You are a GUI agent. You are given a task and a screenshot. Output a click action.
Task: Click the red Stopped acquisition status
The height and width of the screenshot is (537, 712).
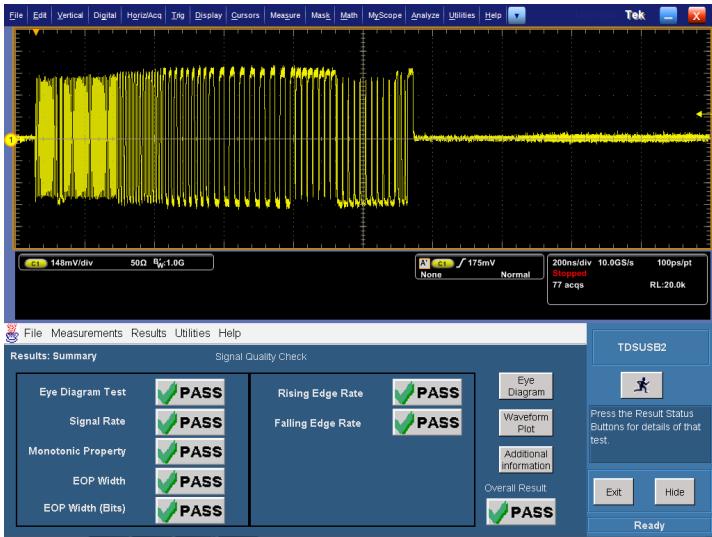point(569,273)
